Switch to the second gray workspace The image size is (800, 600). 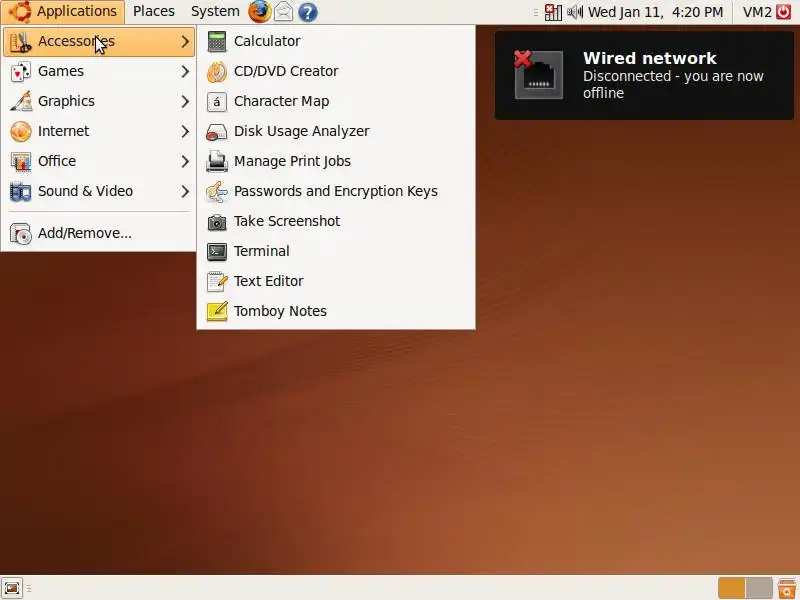pyautogui.click(x=759, y=588)
